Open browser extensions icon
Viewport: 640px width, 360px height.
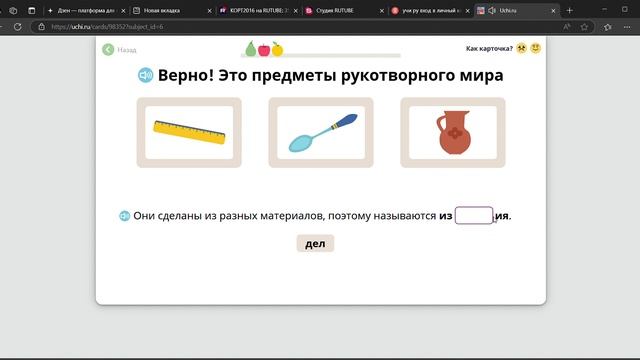tap(607, 27)
